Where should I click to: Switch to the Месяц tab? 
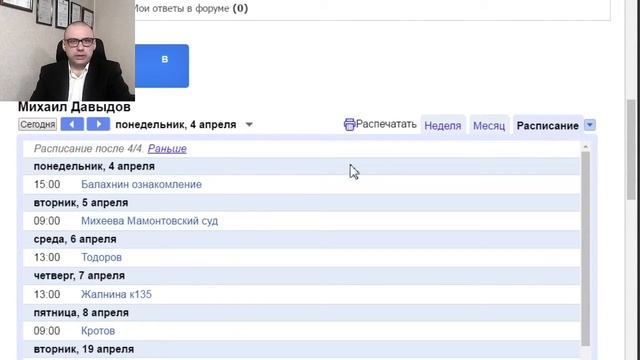point(489,126)
